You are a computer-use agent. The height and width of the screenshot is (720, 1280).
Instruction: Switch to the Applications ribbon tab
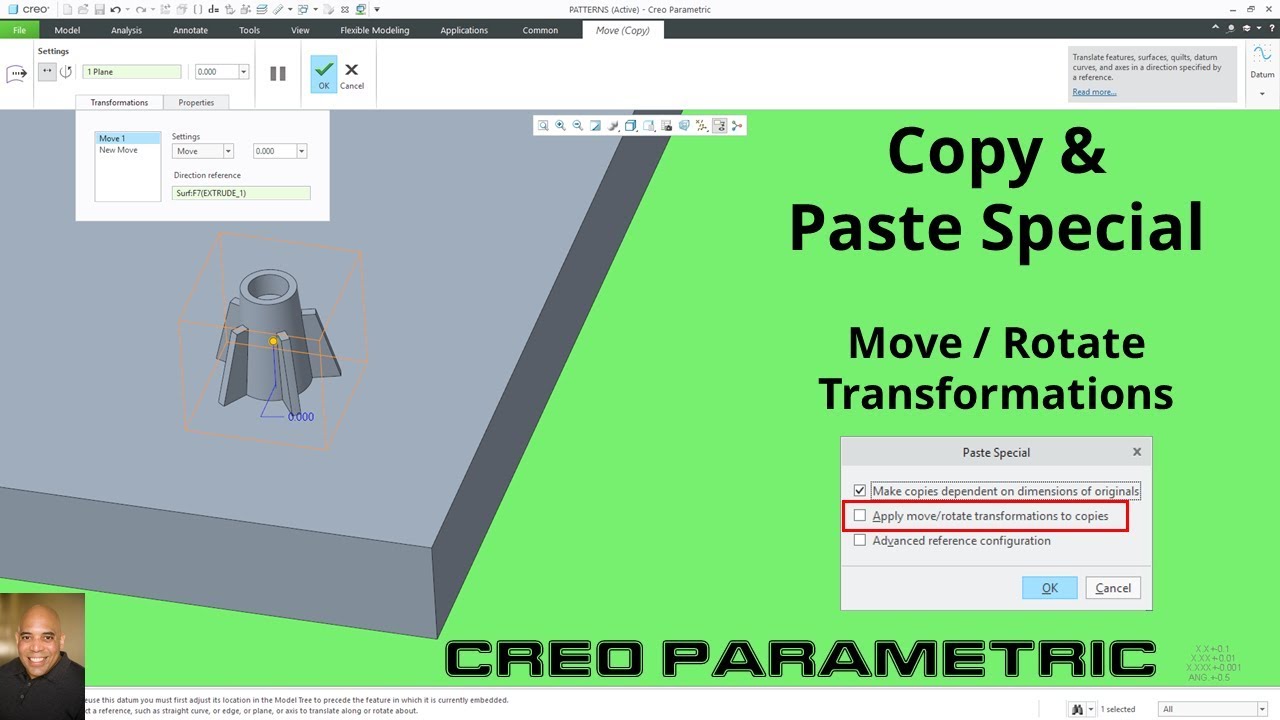pos(464,30)
